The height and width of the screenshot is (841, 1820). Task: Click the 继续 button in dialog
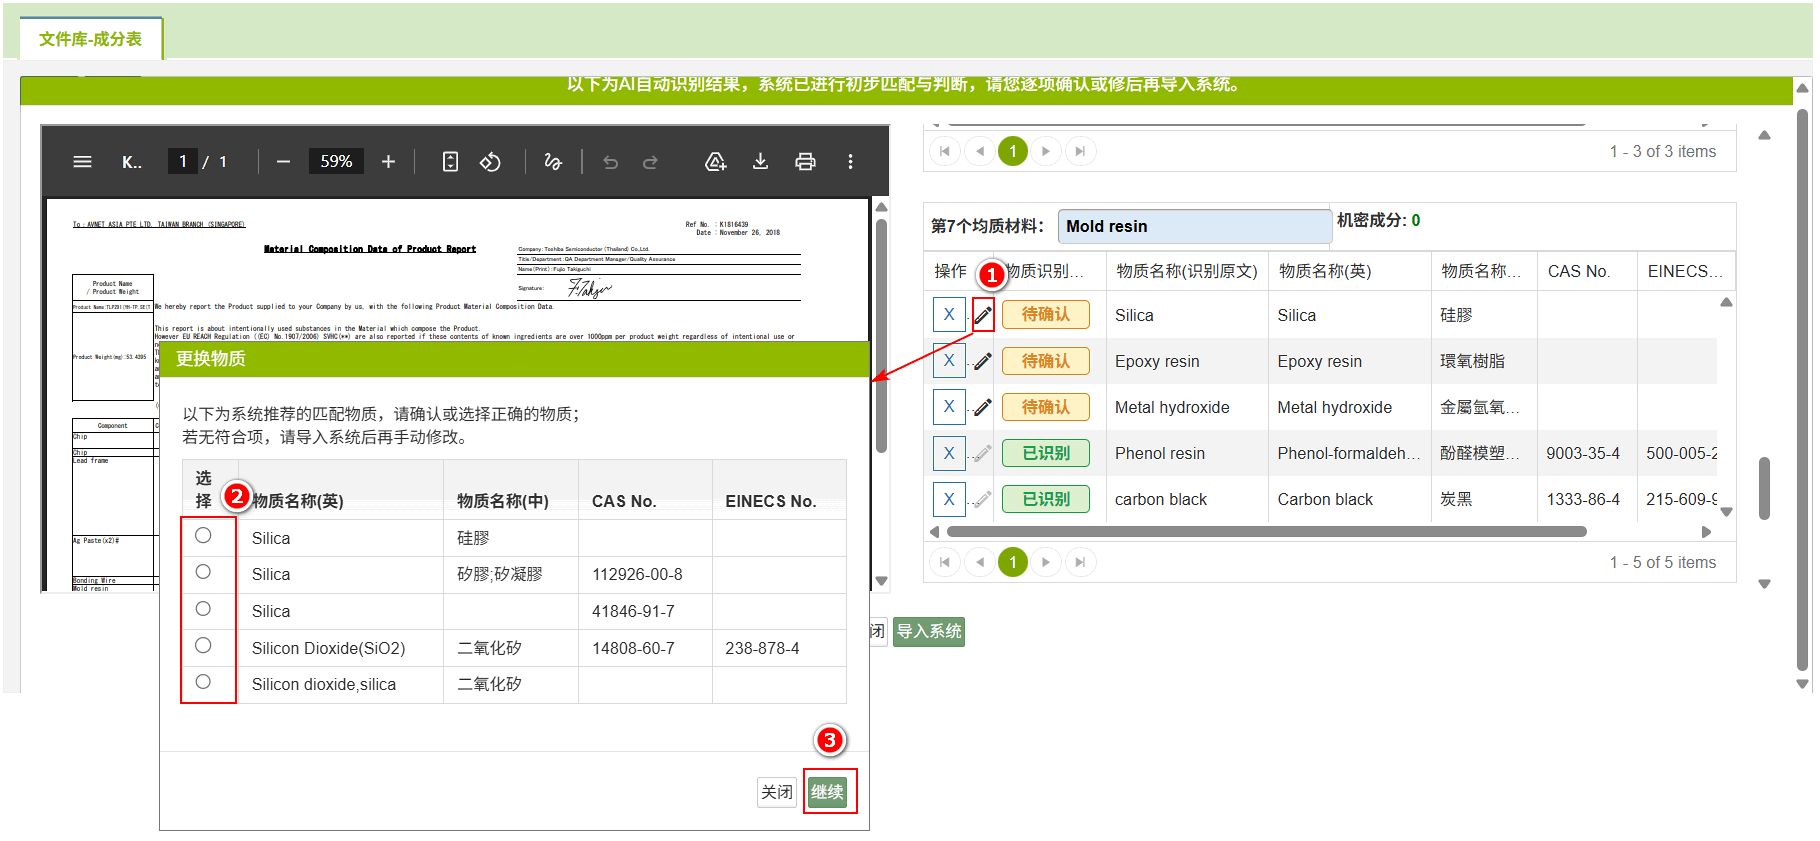point(827,792)
